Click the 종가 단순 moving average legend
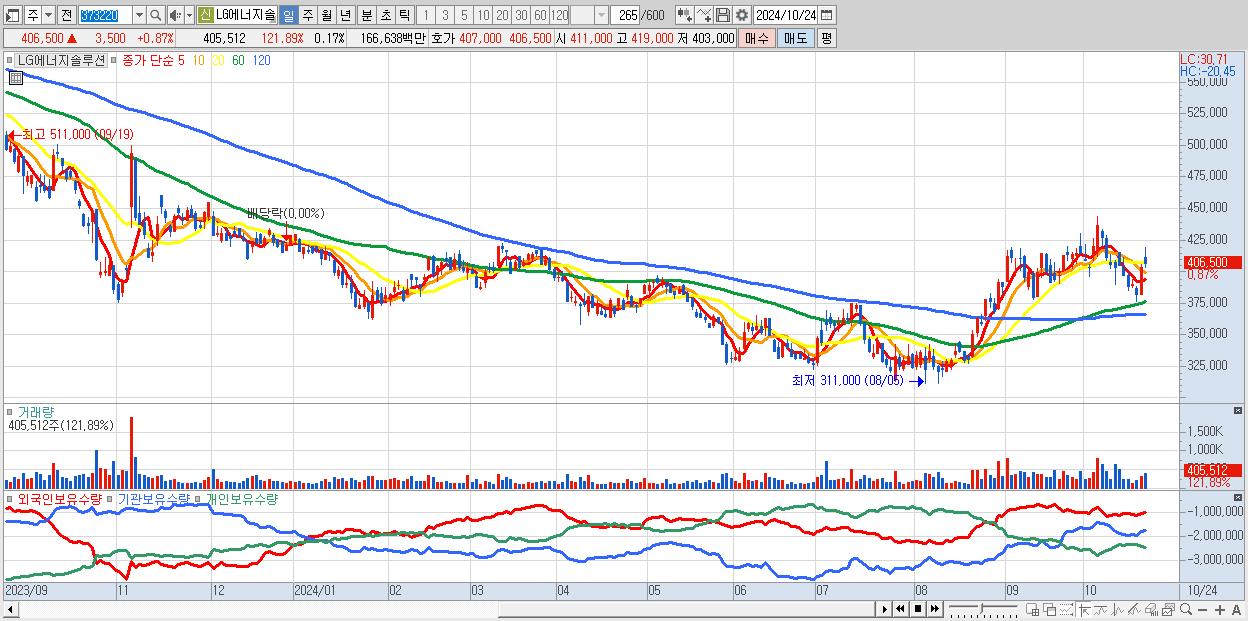 (146, 60)
